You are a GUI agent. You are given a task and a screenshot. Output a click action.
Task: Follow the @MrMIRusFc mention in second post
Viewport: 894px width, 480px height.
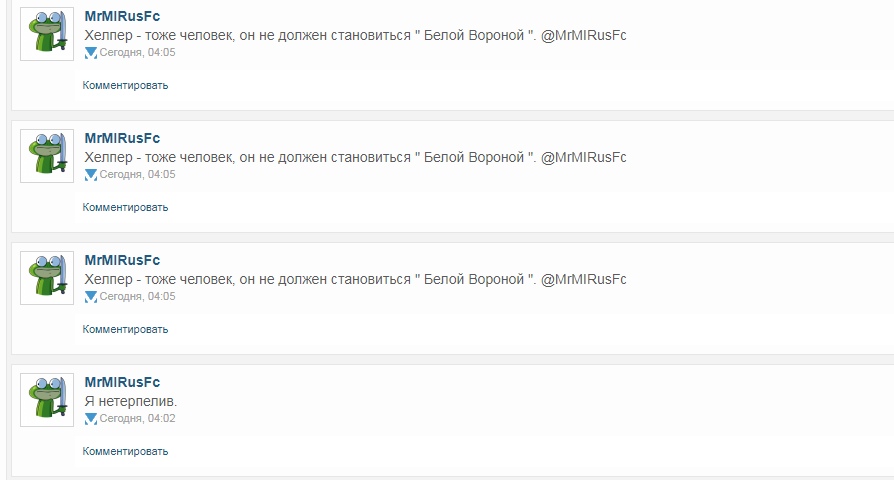[583, 157]
